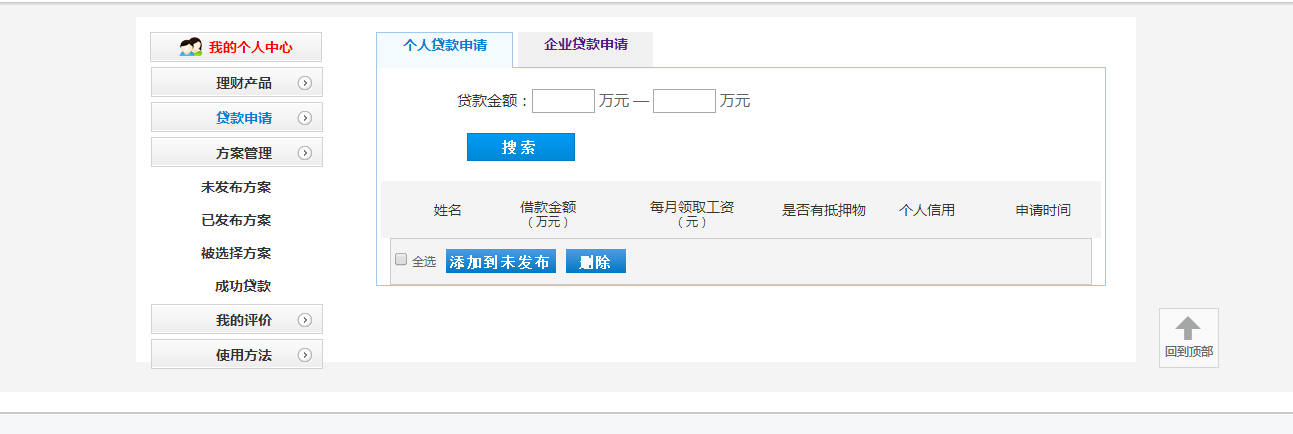Open 成功贷款 in the sidebar

point(243,286)
